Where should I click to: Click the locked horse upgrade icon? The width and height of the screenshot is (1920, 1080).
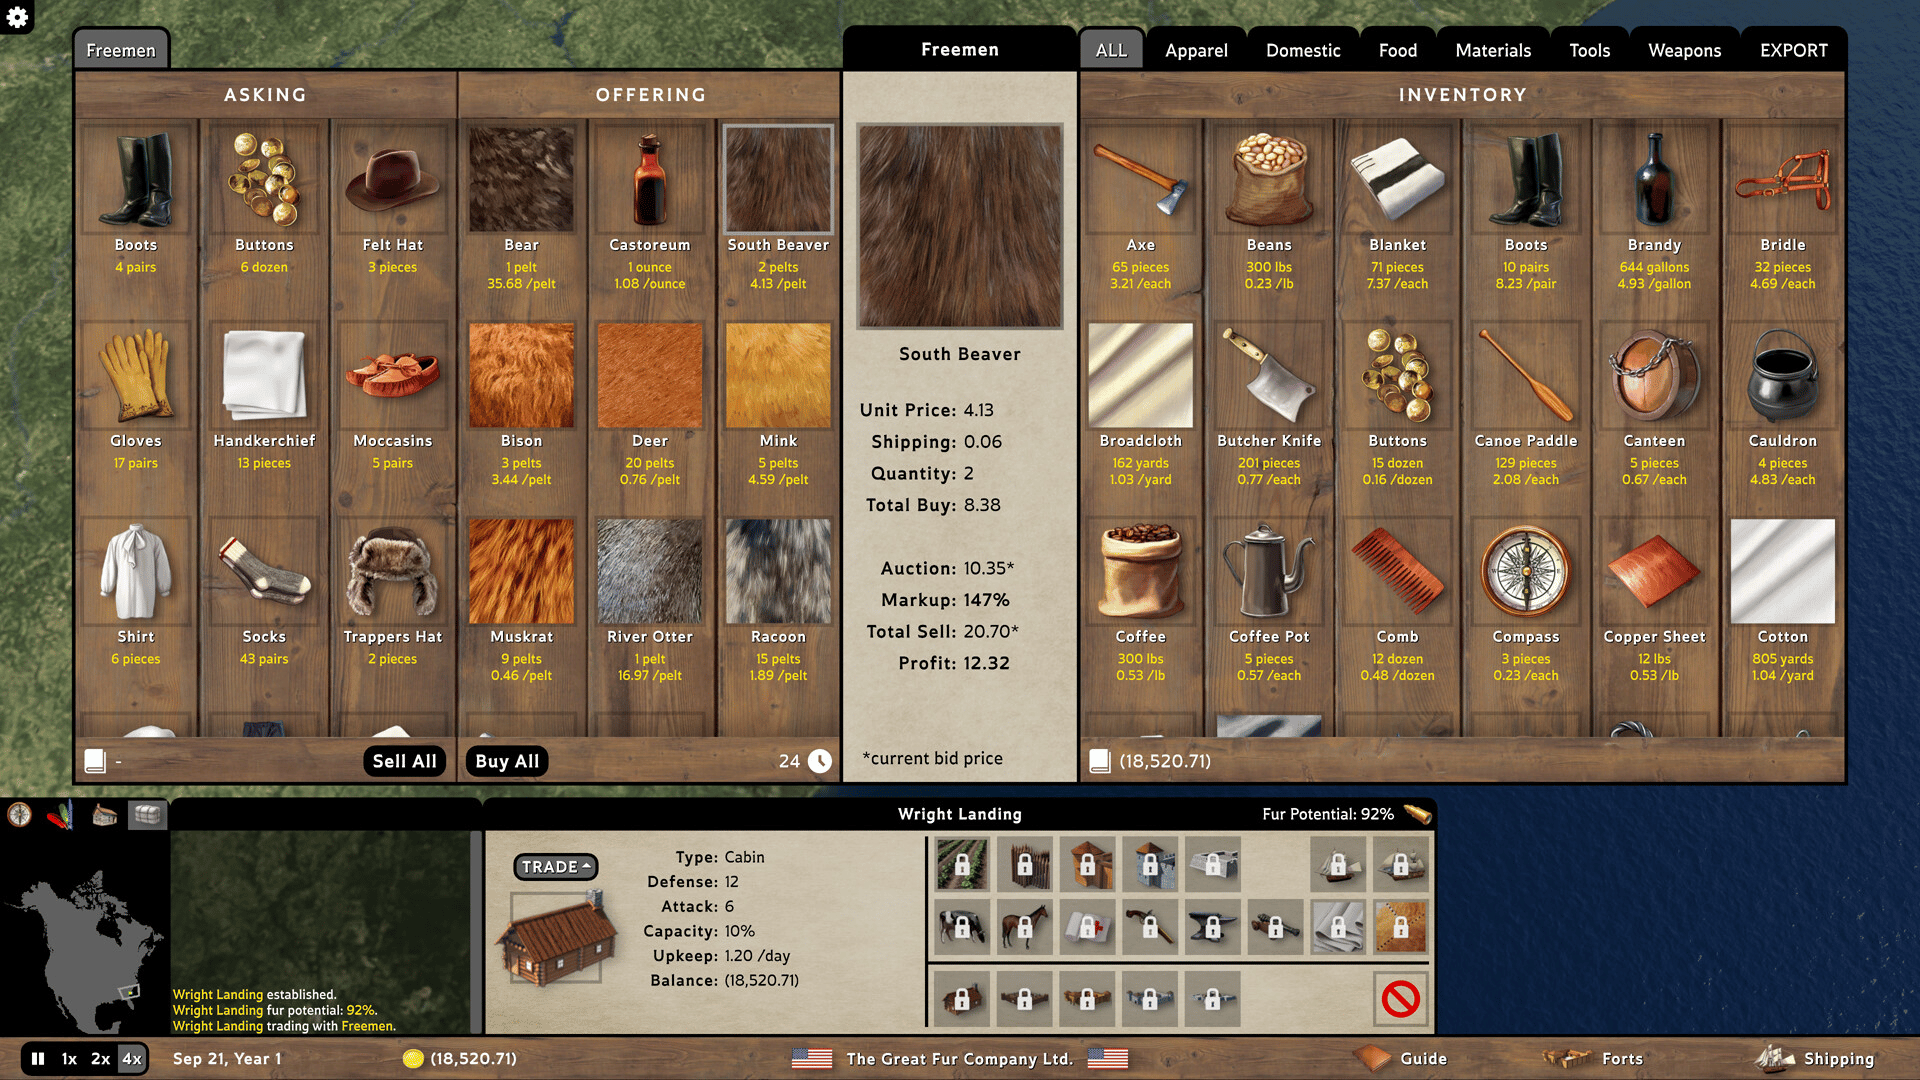tap(1024, 927)
